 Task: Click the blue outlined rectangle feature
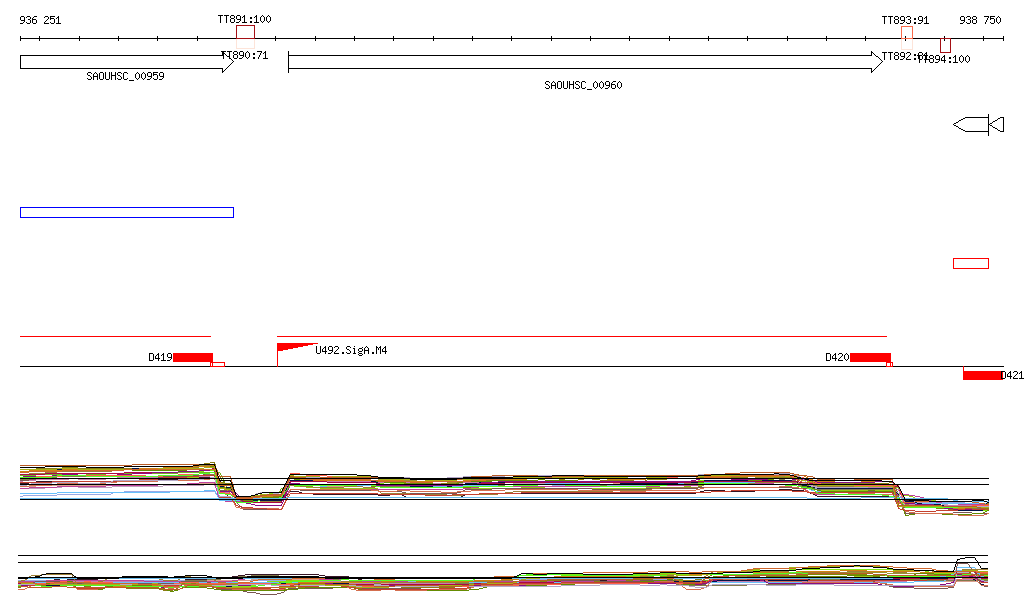tap(126, 212)
